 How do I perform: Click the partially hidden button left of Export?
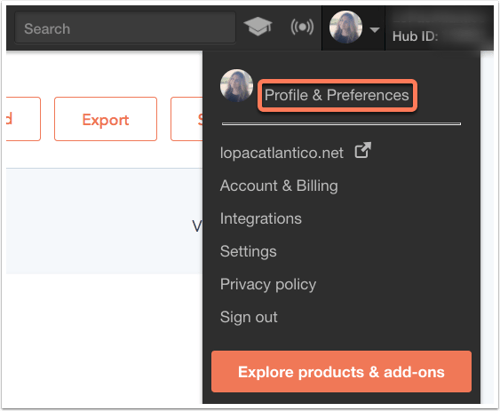point(23,119)
